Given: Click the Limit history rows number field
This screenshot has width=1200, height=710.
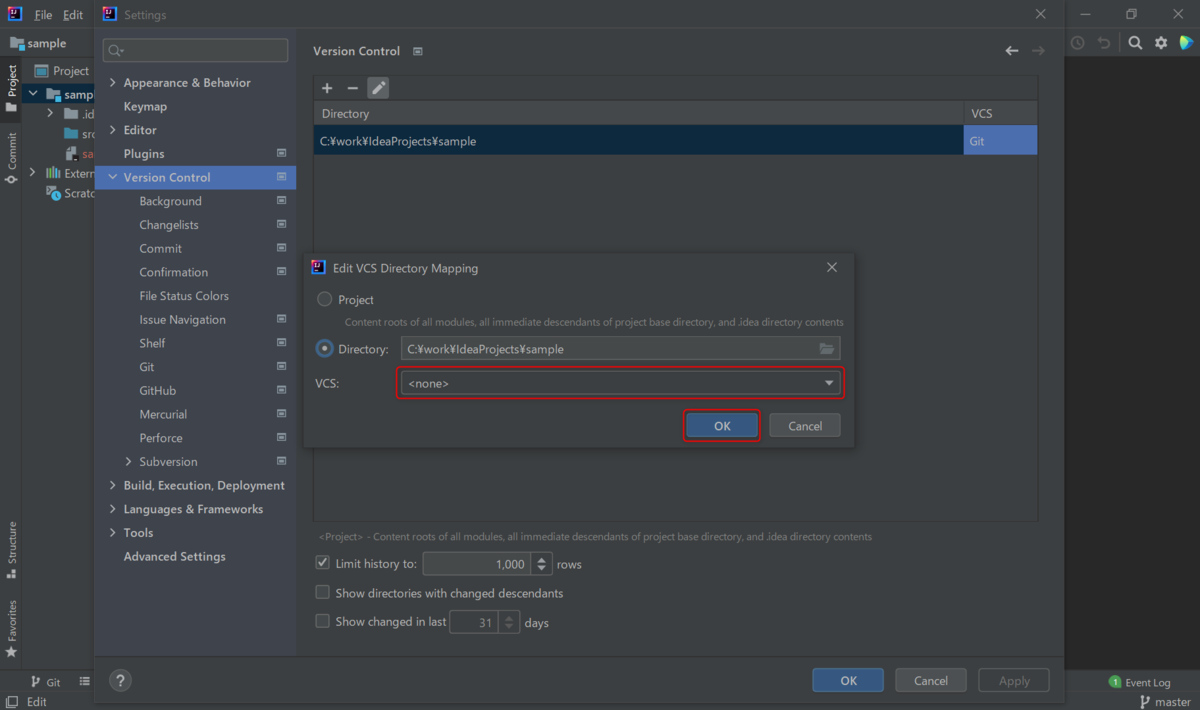Looking at the screenshot, I should (476, 564).
